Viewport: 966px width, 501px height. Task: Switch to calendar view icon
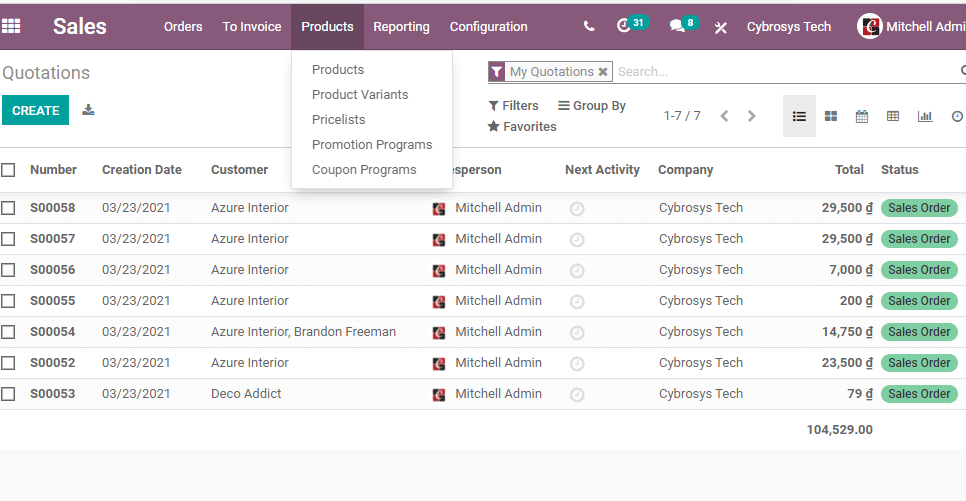(x=862, y=116)
